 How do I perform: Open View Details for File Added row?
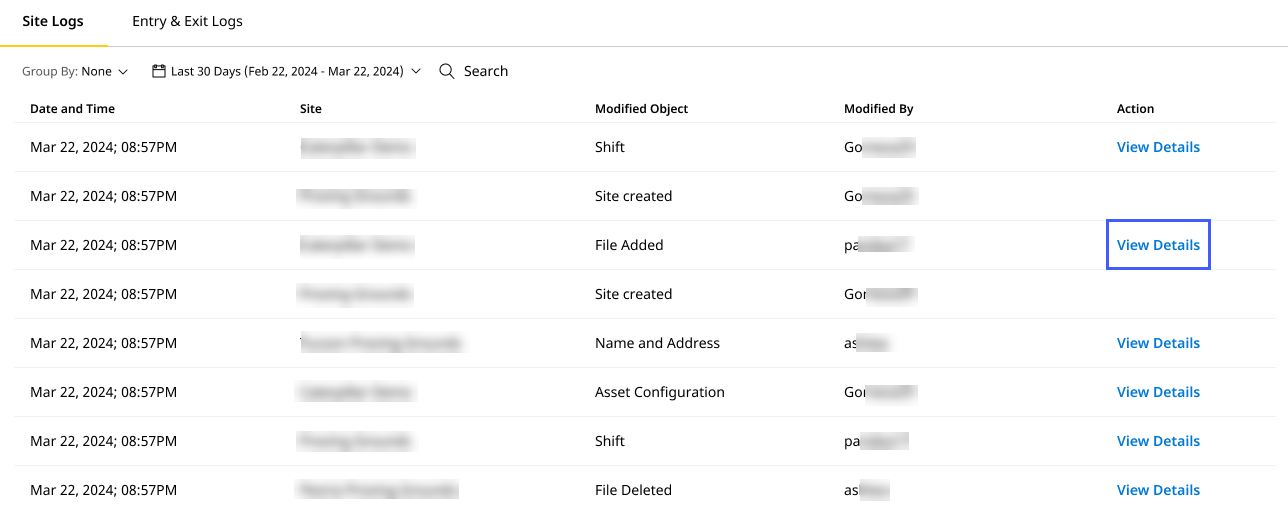1158,245
